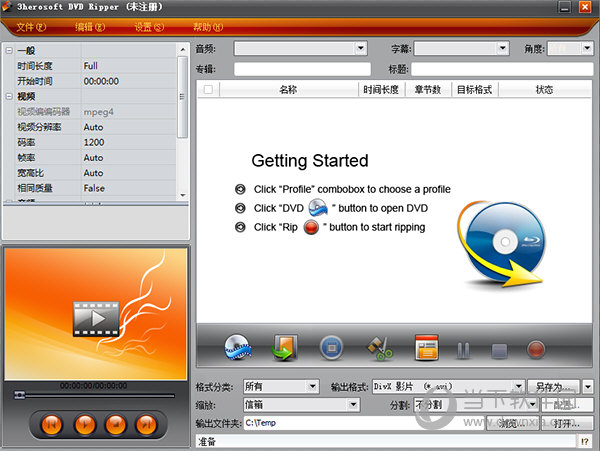Screen dimensions: 600x451
Task: Click the video preview thumbnail
Action: pos(96,314)
